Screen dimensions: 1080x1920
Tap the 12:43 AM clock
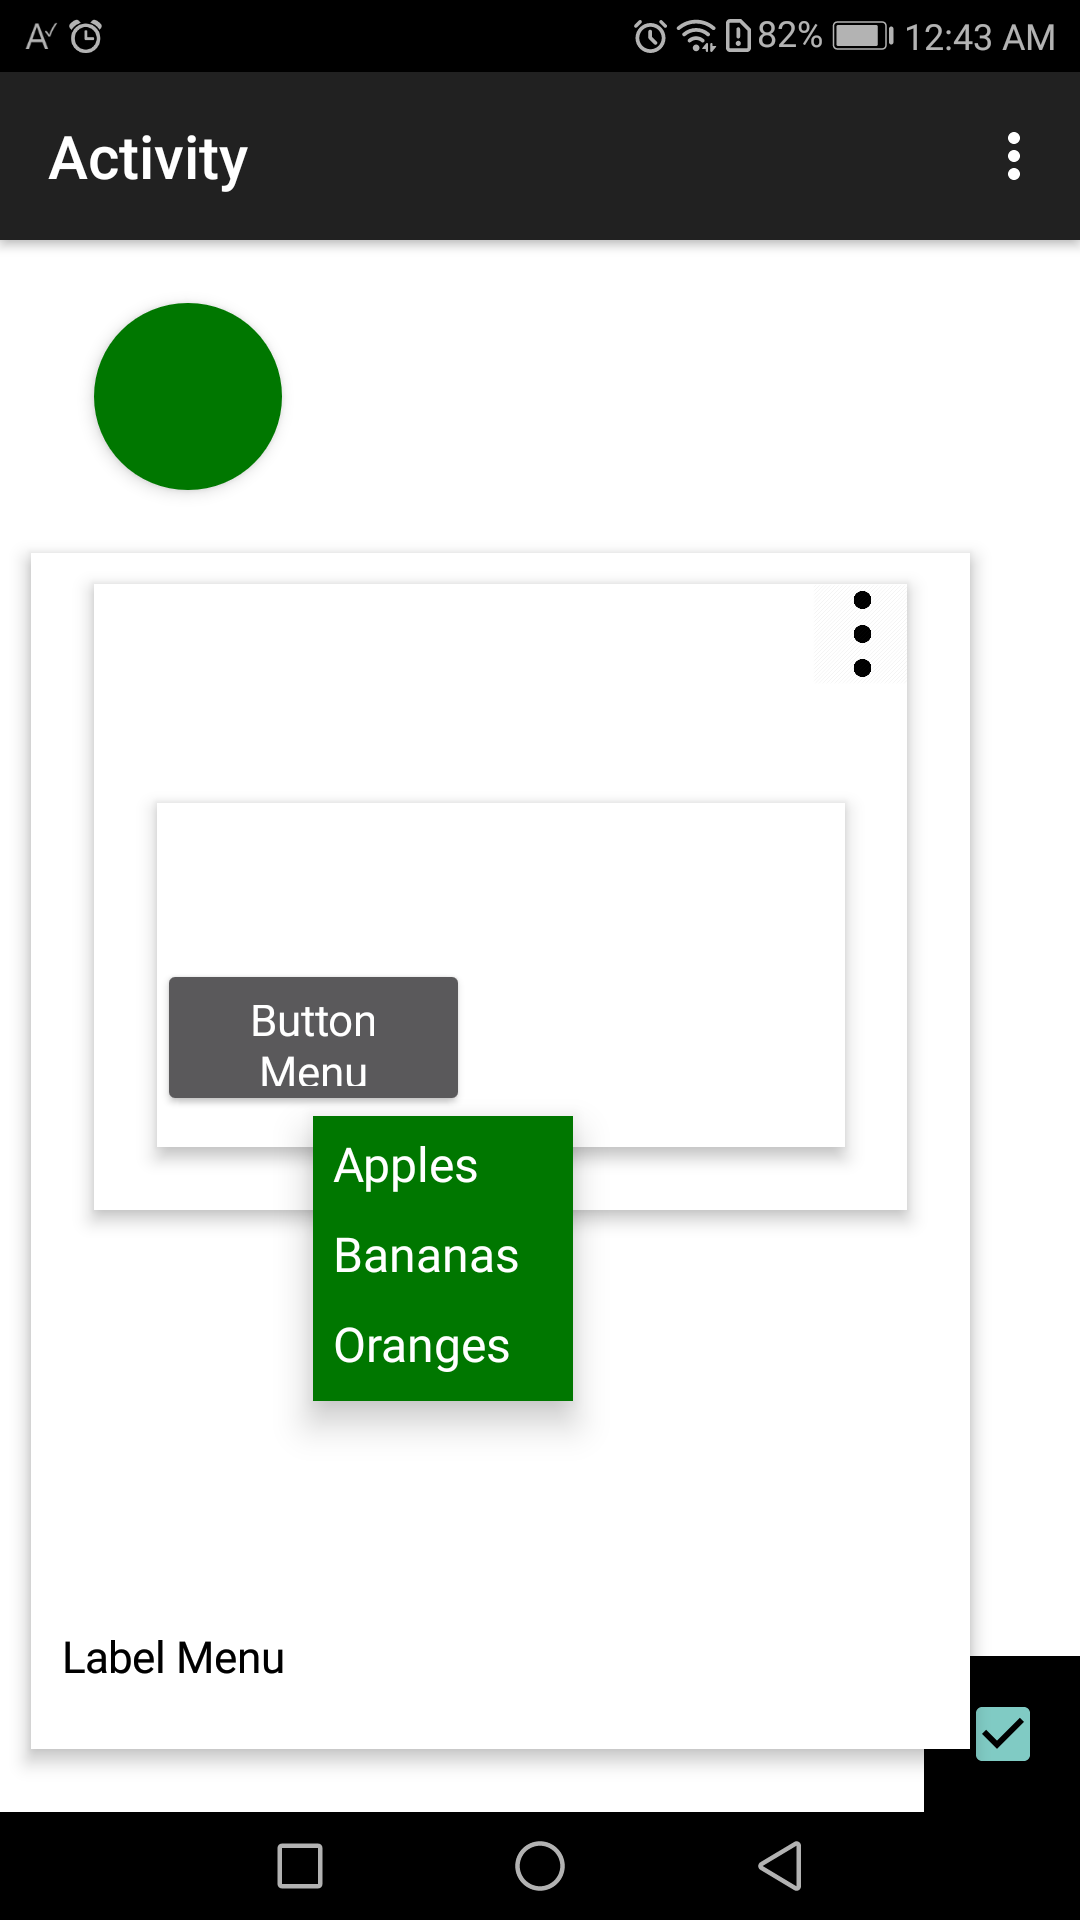click(x=979, y=38)
